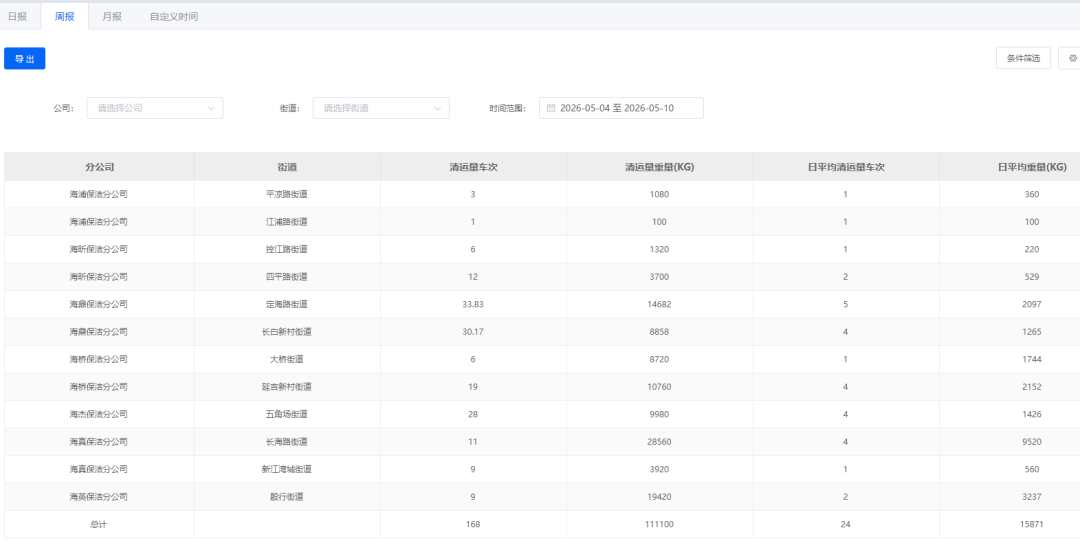Expand the 街道 dropdown chevron
Image resolution: width=1080 pixels, height=541 pixels.
[437, 108]
